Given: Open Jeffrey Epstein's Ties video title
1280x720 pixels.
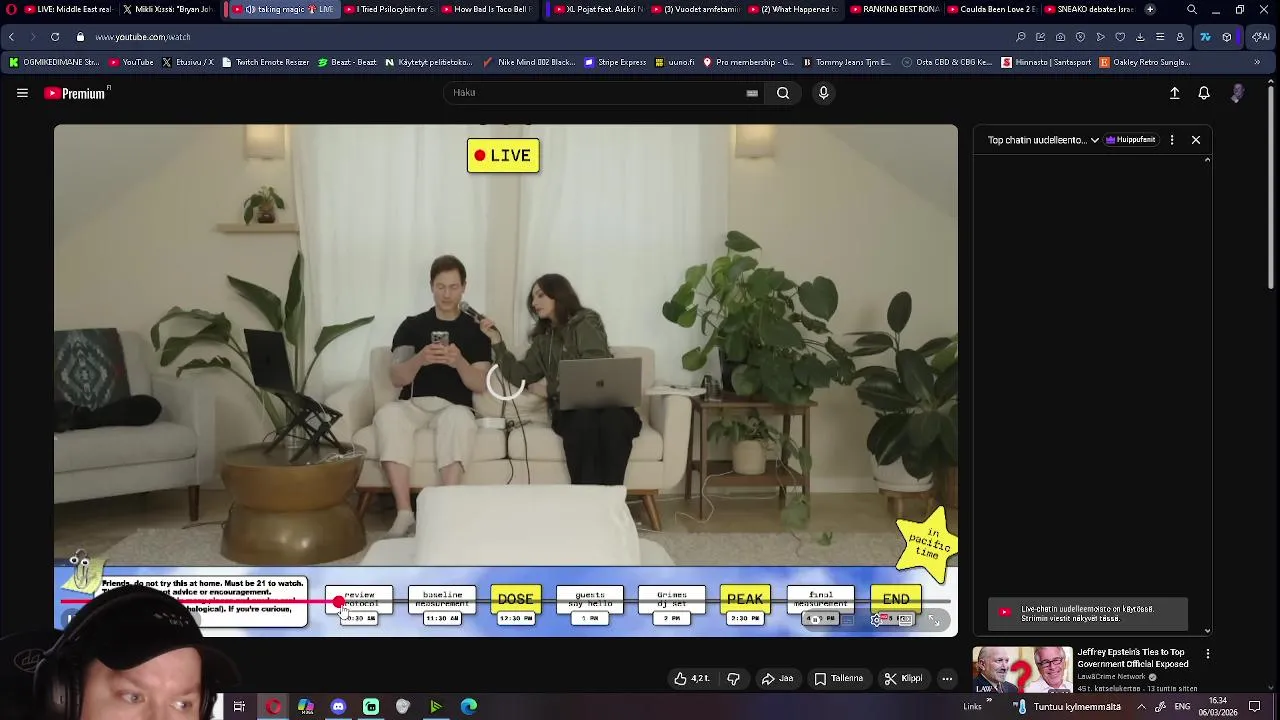Looking at the screenshot, I should (x=1132, y=658).
